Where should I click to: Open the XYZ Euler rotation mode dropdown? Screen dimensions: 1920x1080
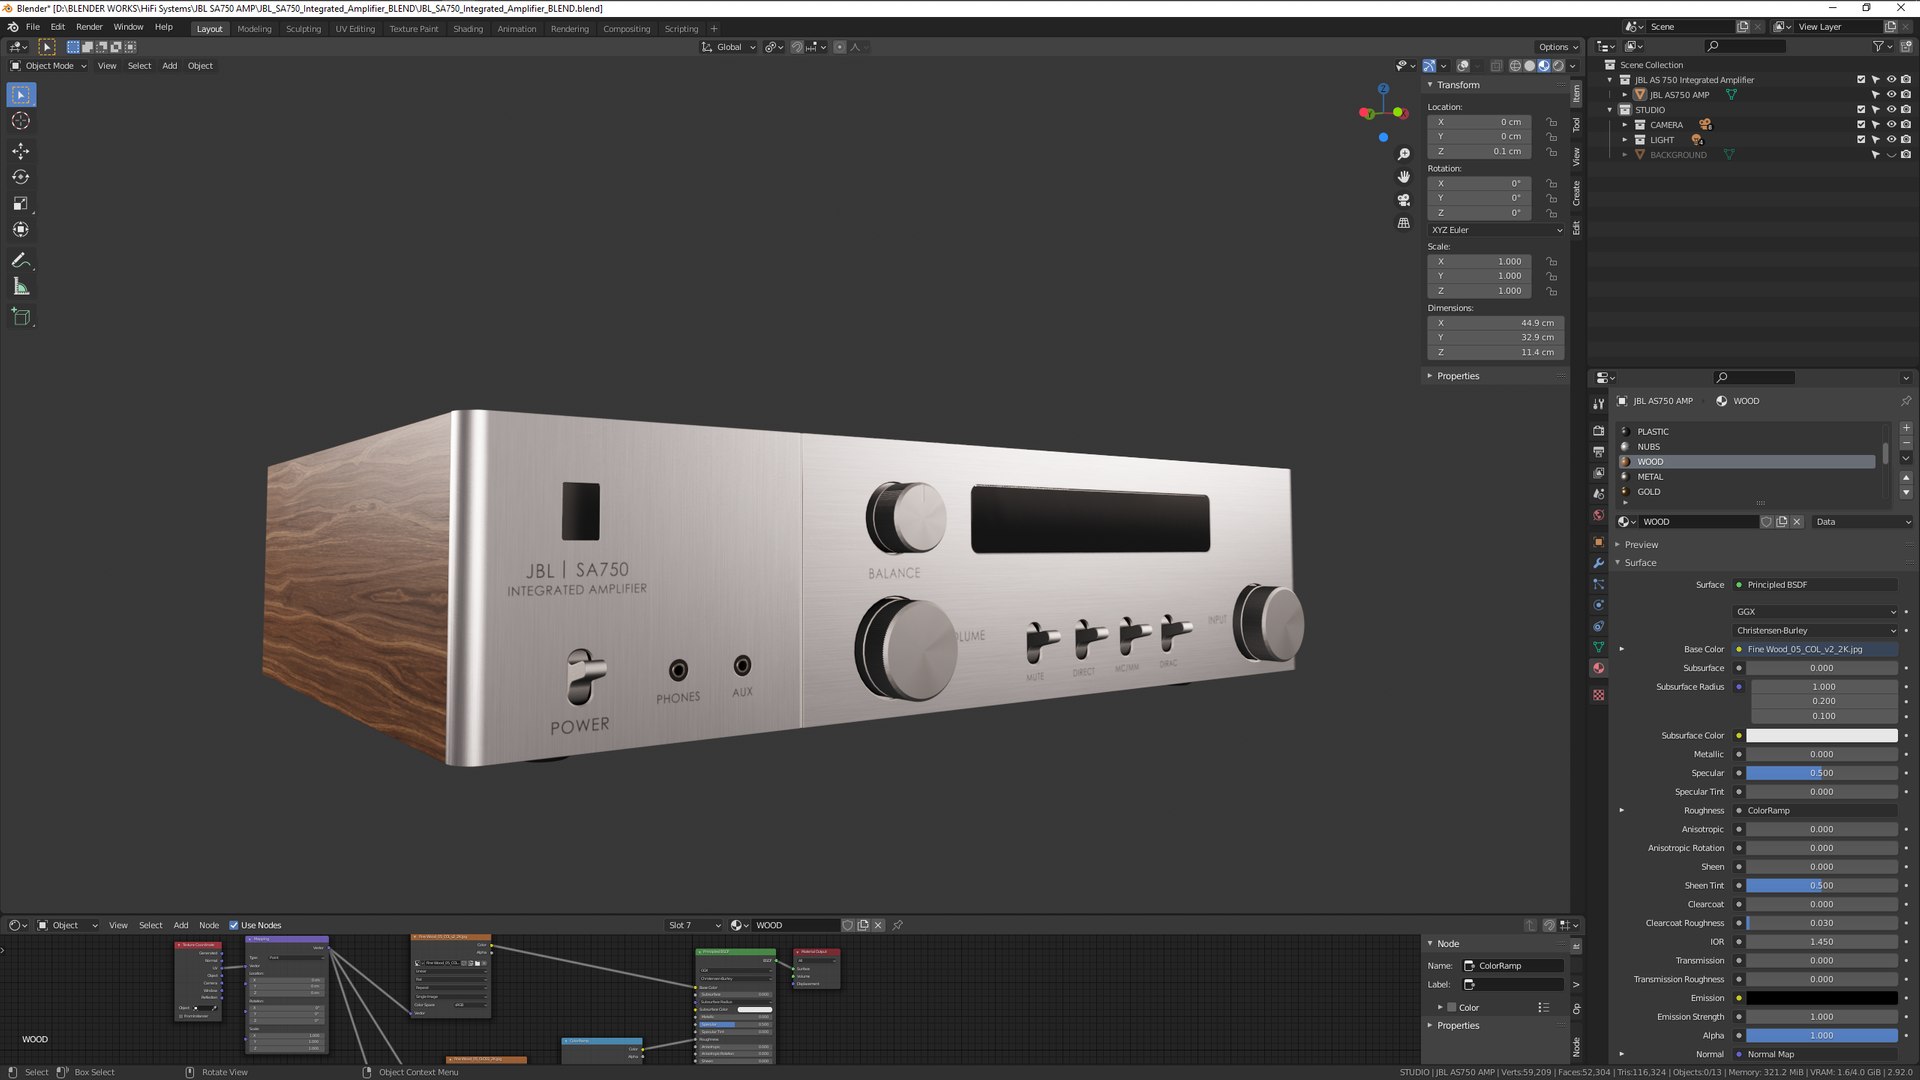click(1495, 230)
